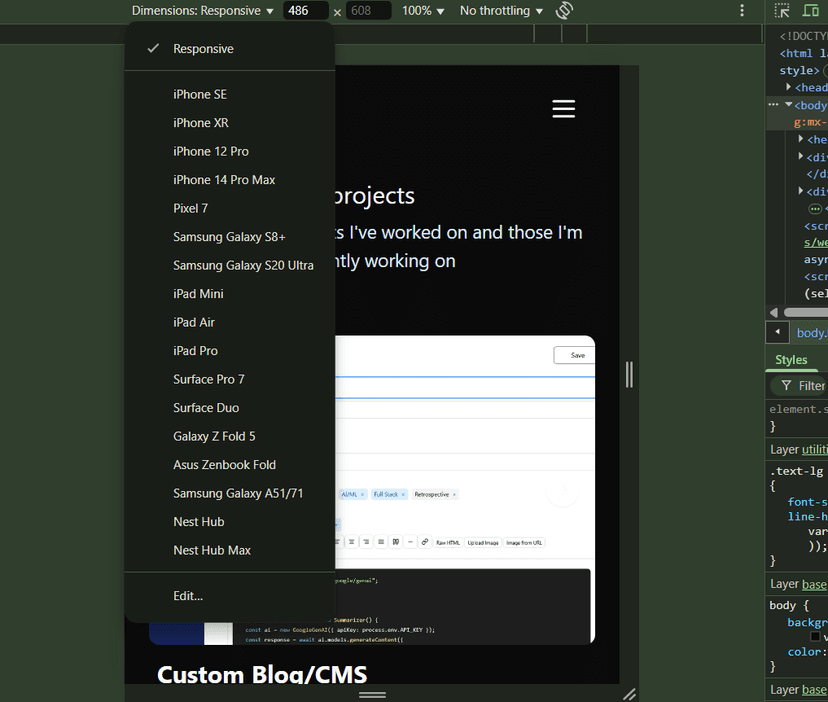This screenshot has width=828, height=702.
Task: Select iPhone 12 Pro device
Action: point(230,152)
